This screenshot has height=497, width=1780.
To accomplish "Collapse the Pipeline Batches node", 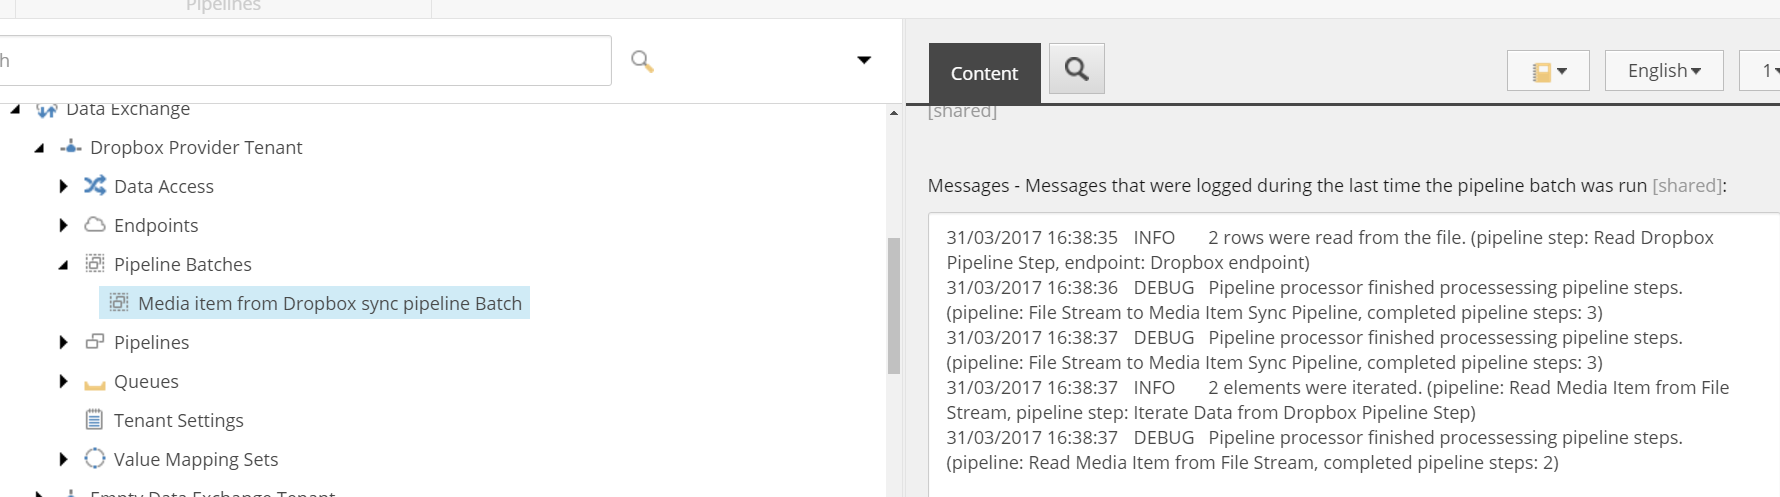I will pos(63,265).
